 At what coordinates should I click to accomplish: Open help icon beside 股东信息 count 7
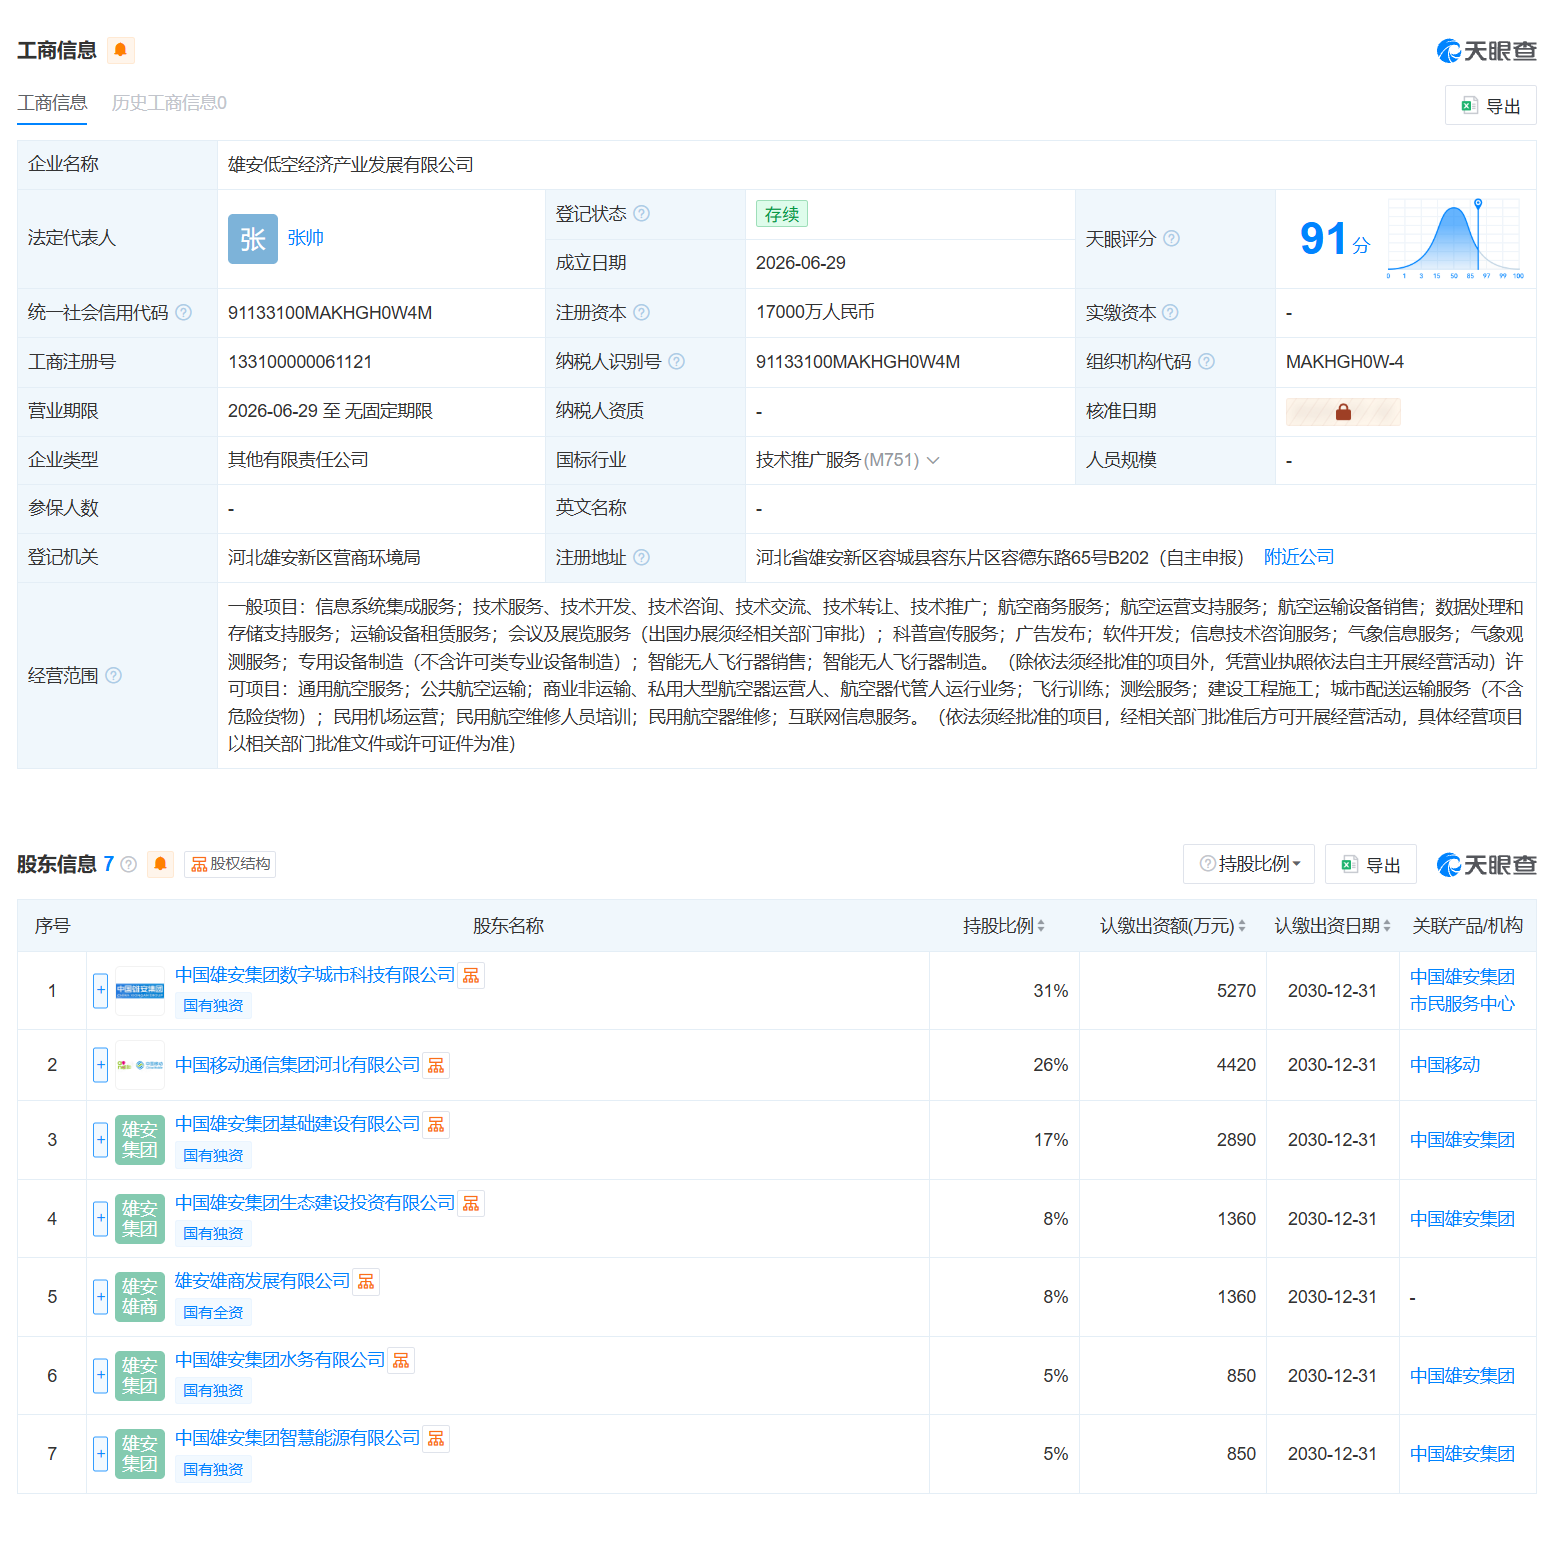click(128, 864)
